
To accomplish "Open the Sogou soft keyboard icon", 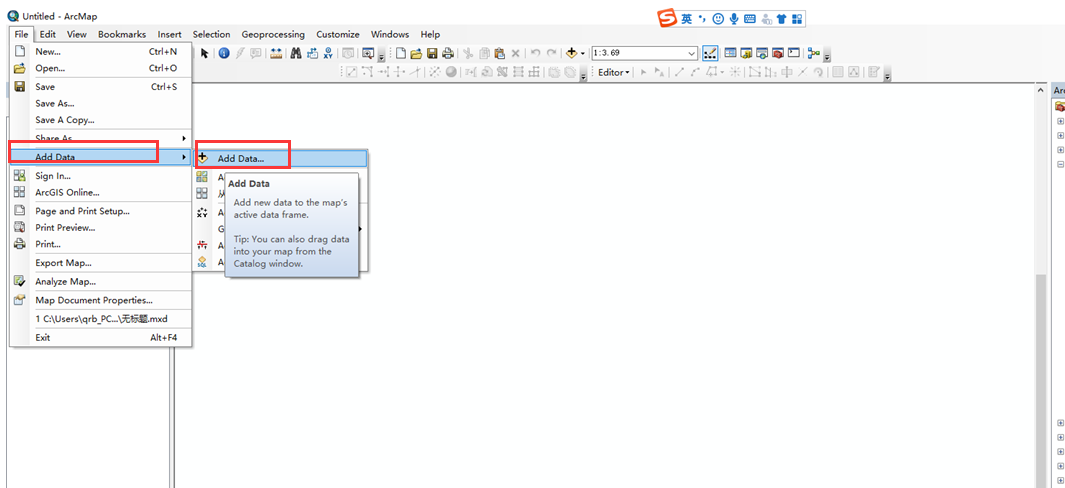I will [x=750, y=19].
